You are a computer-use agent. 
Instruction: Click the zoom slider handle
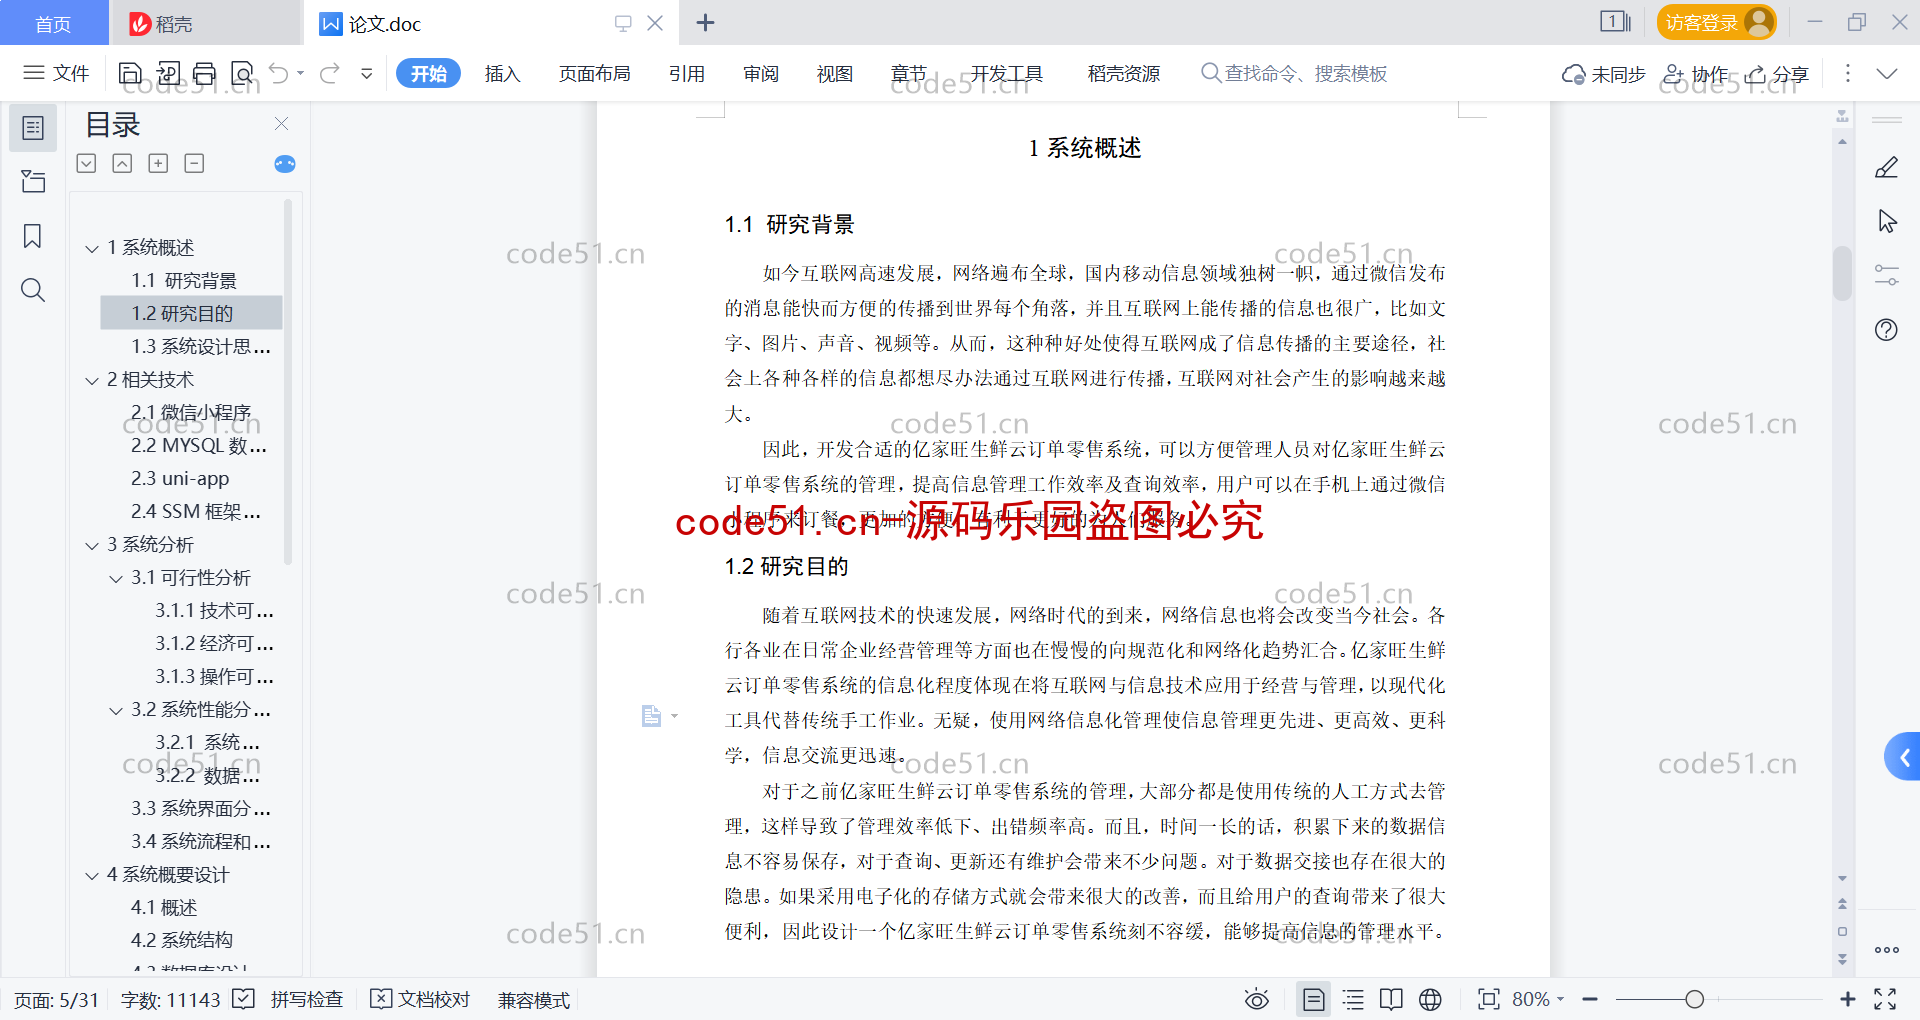point(1694,999)
